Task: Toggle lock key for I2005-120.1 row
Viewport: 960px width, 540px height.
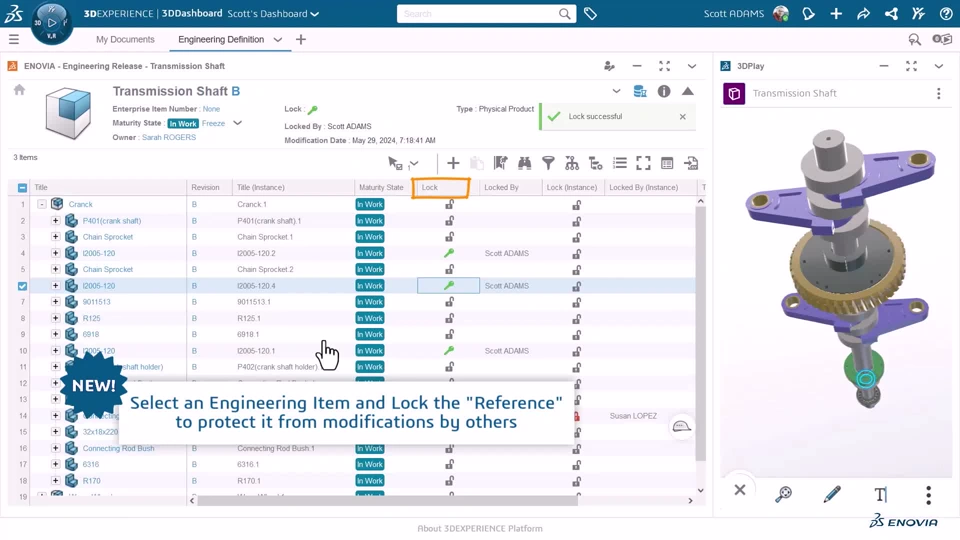Action: point(449,350)
